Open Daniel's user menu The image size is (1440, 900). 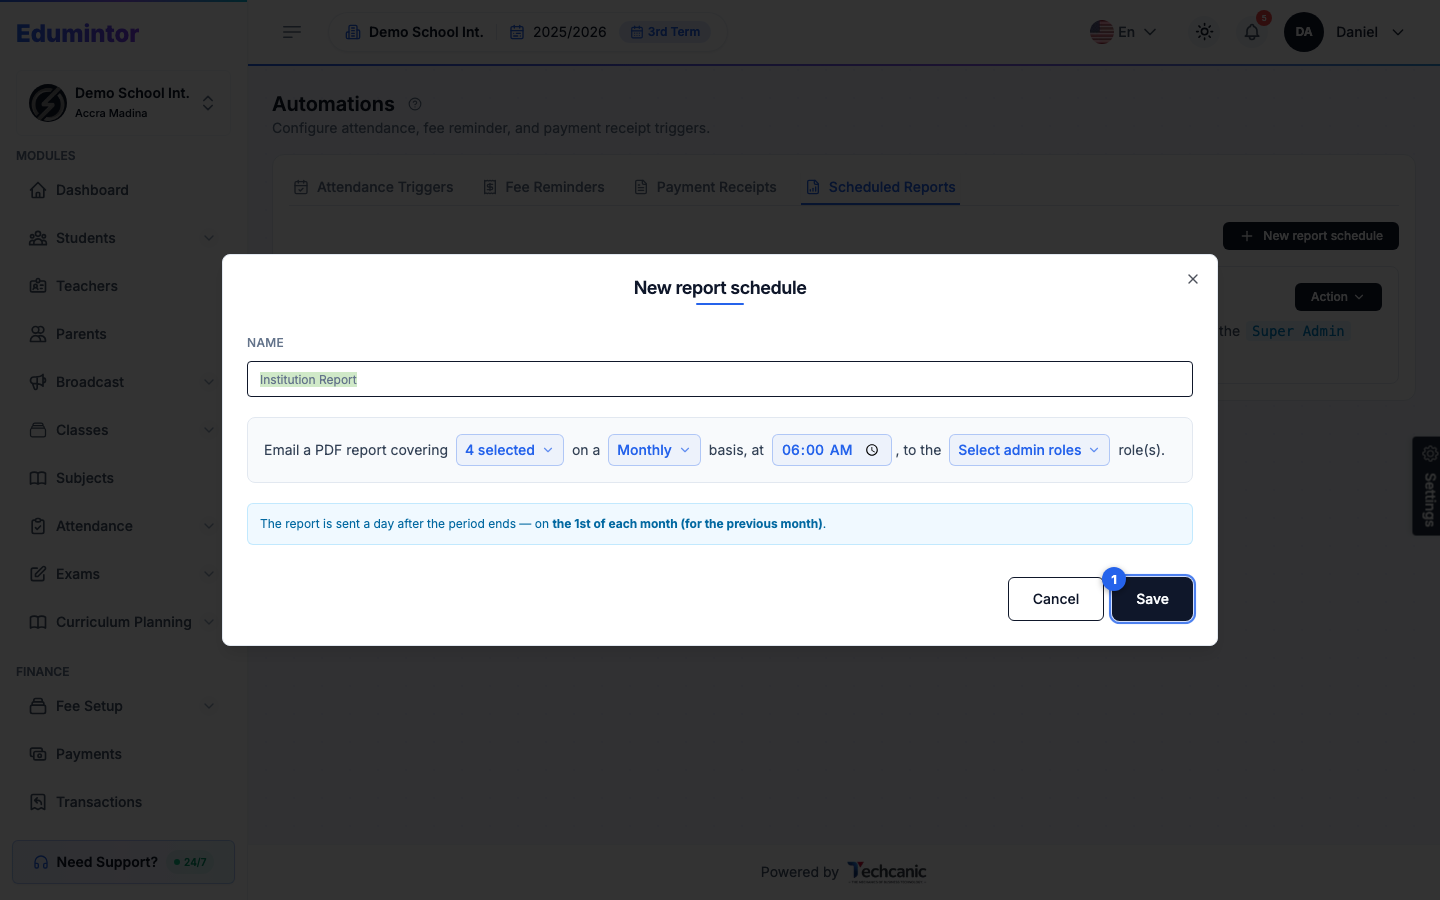[1370, 32]
